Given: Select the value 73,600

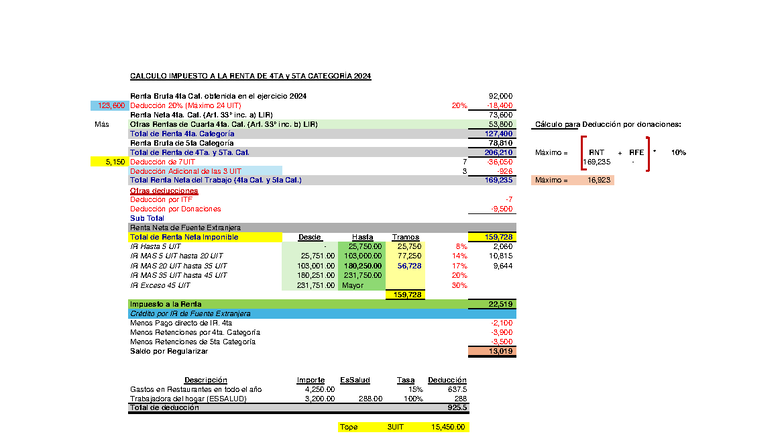Looking at the screenshot, I should click(500, 115).
